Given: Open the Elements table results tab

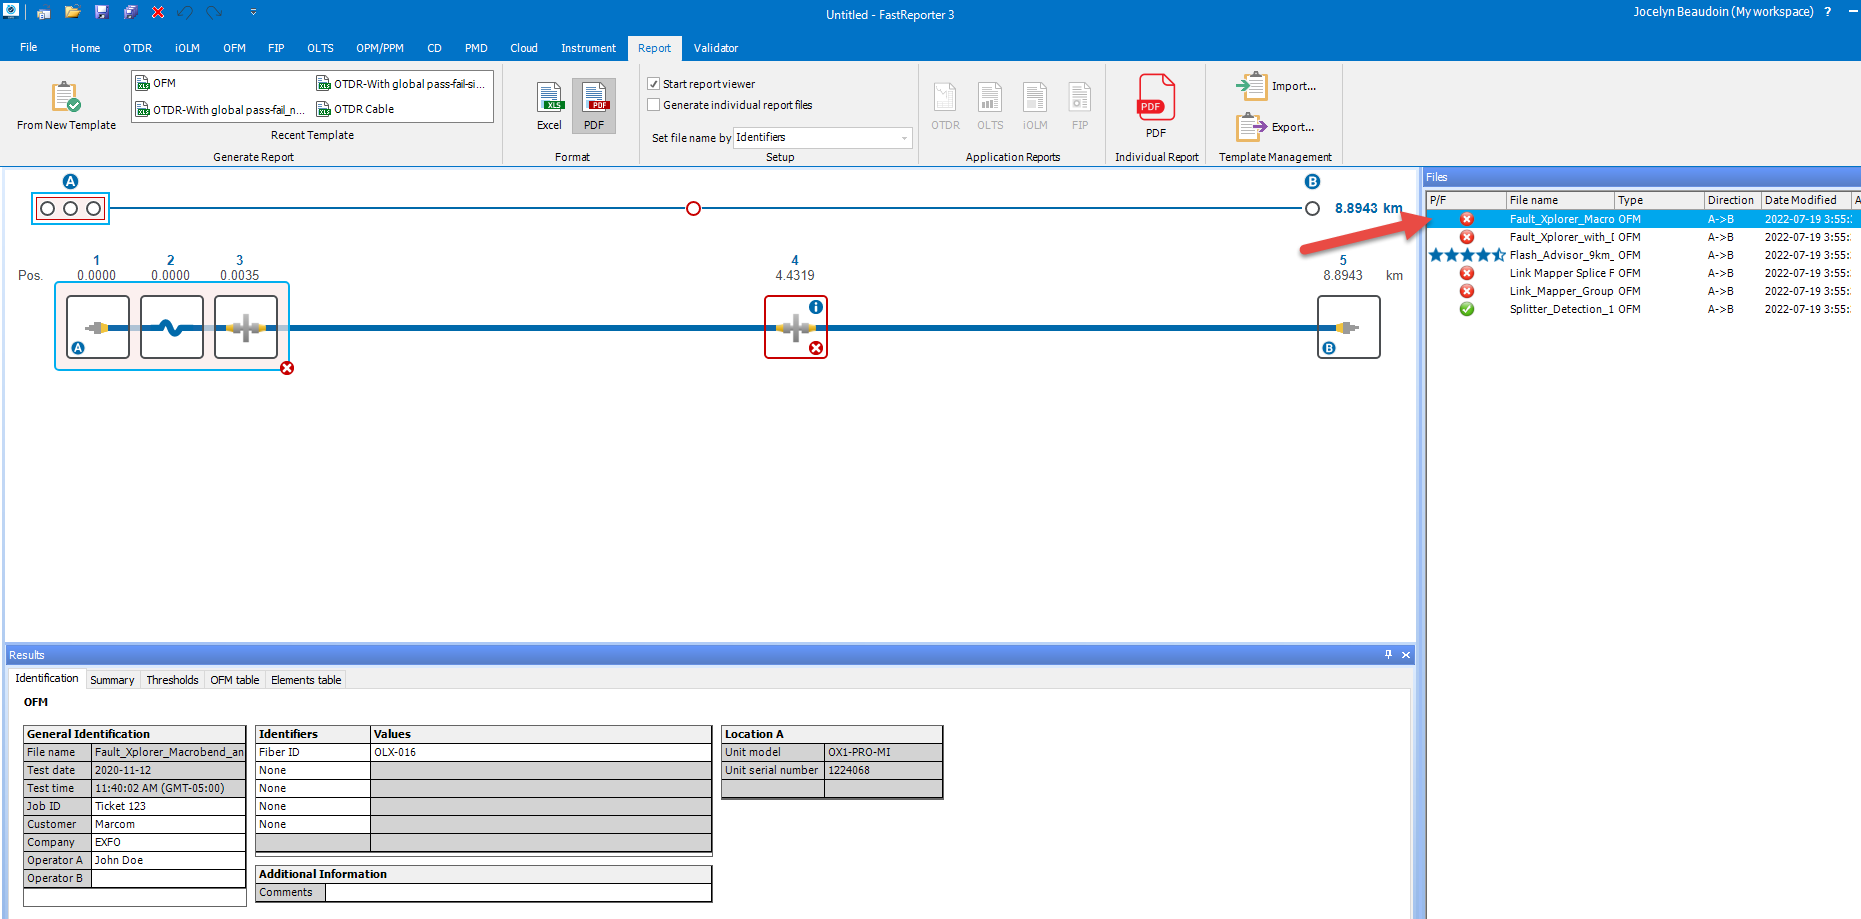Looking at the screenshot, I should pyautogui.click(x=306, y=680).
